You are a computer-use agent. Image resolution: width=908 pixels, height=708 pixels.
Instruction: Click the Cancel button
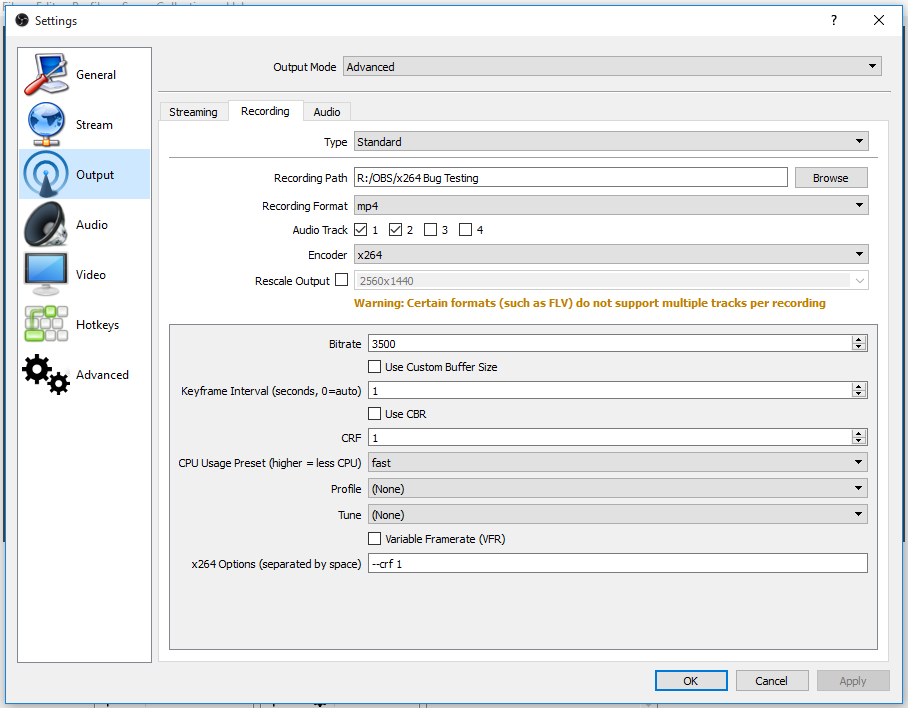click(x=771, y=681)
